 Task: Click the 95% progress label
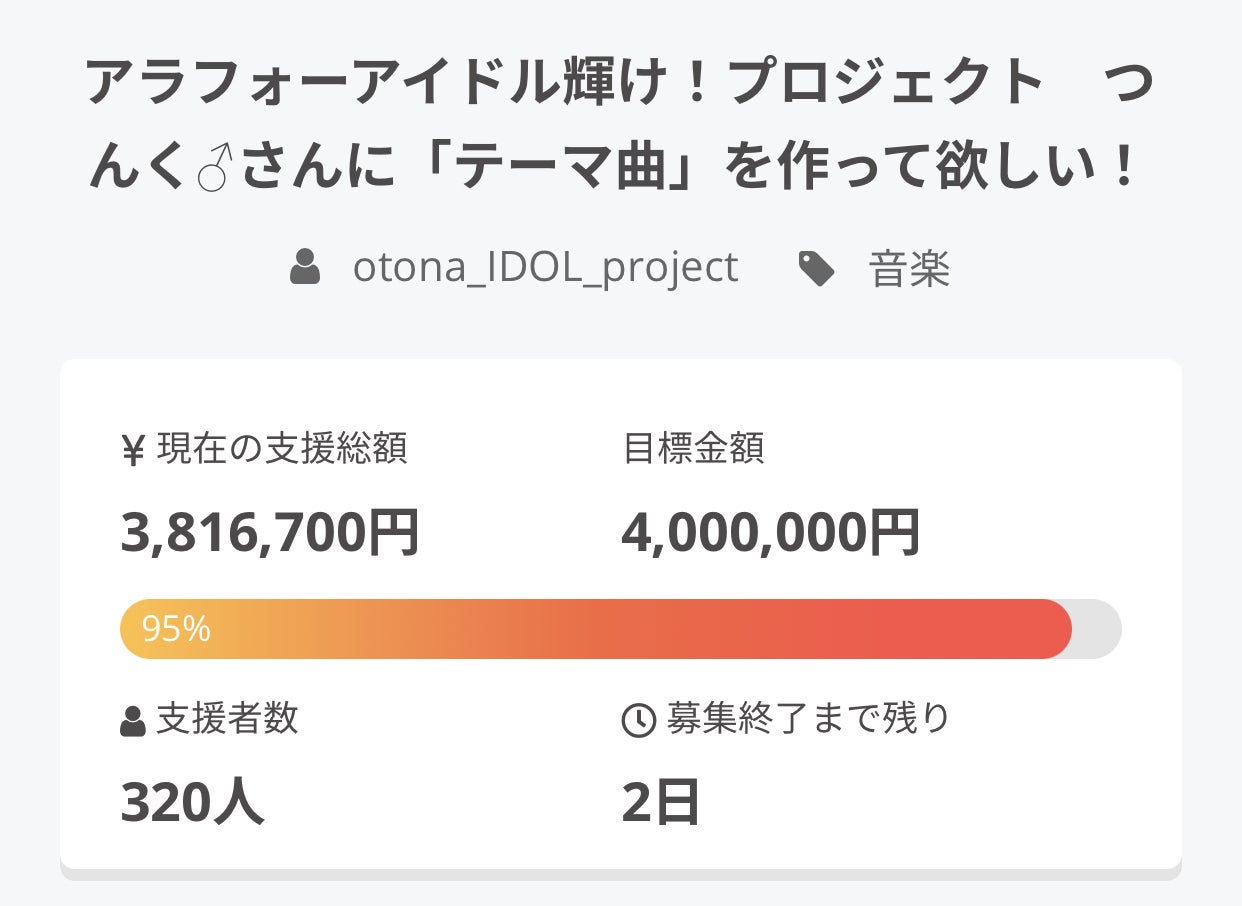point(176,629)
